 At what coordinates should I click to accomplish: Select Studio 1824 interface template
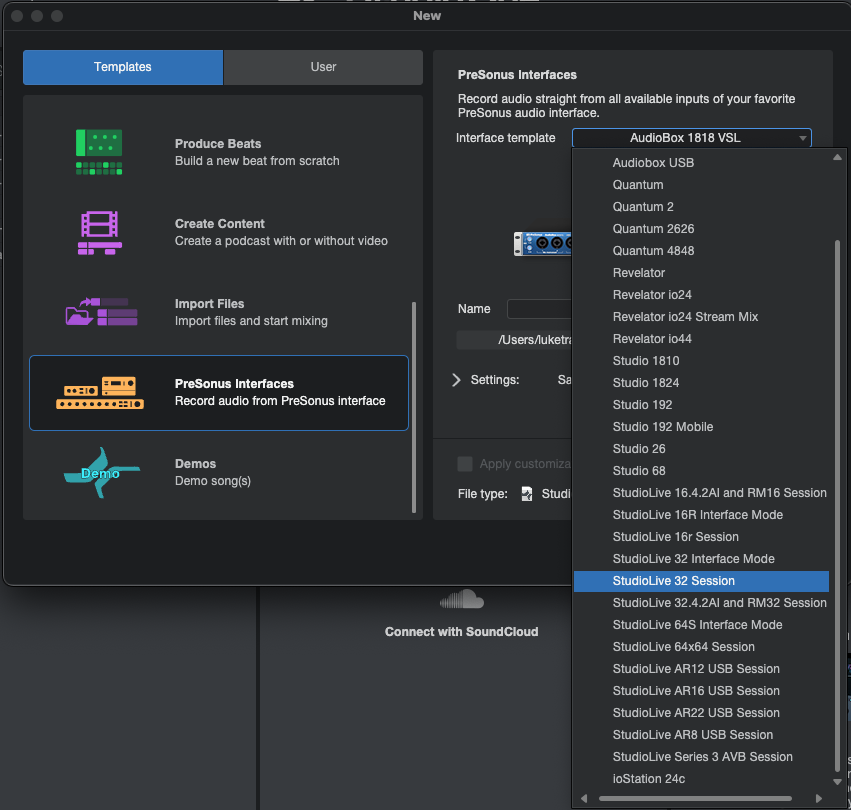(x=701, y=383)
